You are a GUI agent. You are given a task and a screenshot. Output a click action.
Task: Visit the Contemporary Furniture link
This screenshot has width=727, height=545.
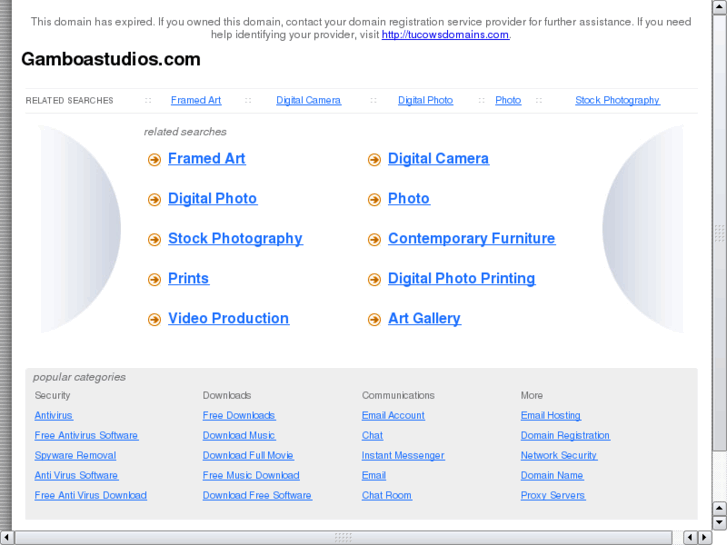(472, 238)
